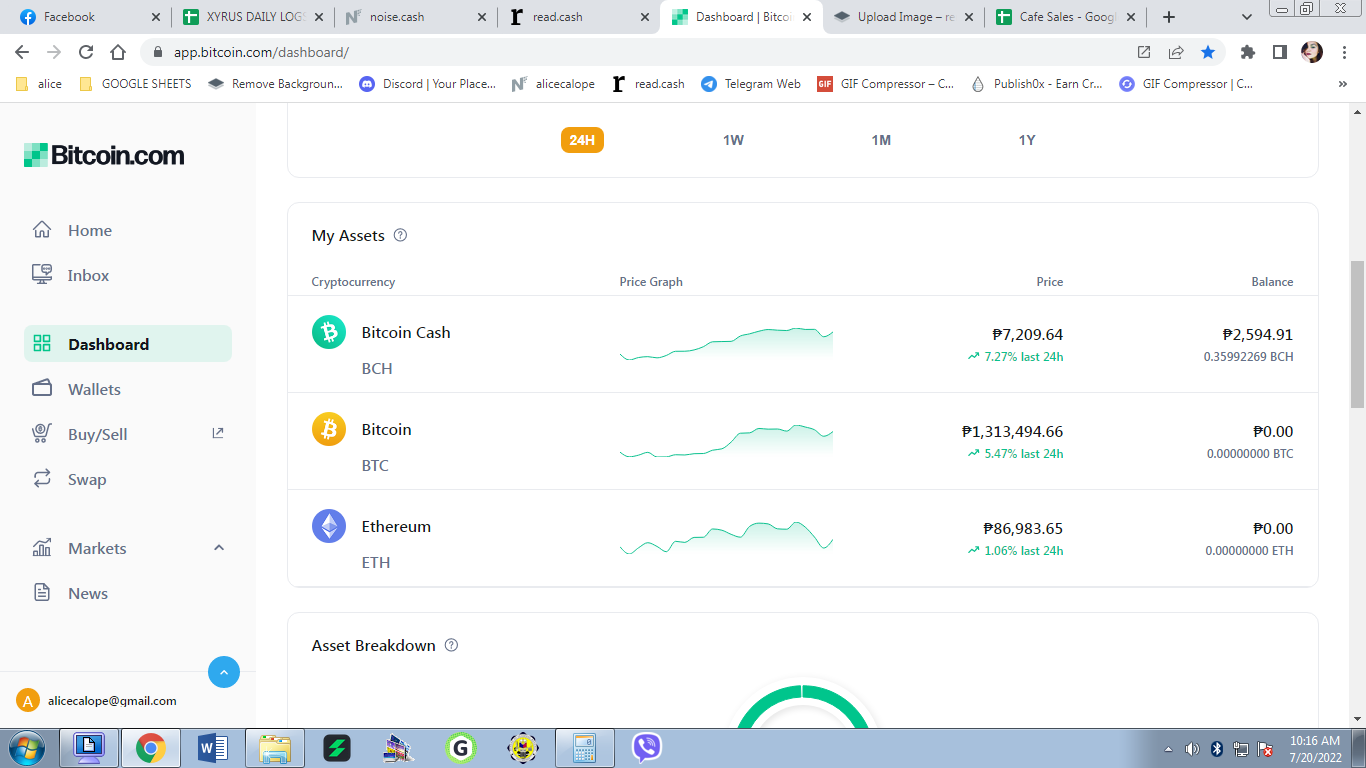Click the address bar URL field
1366x768 pixels.
pyautogui.click(x=640, y=52)
